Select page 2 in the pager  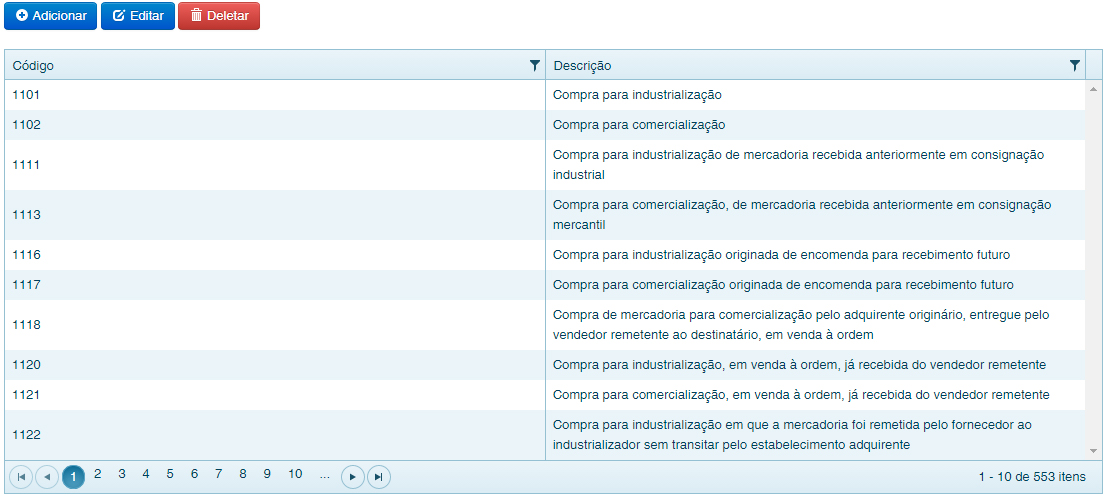pyautogui.click(x=98, y=474)
